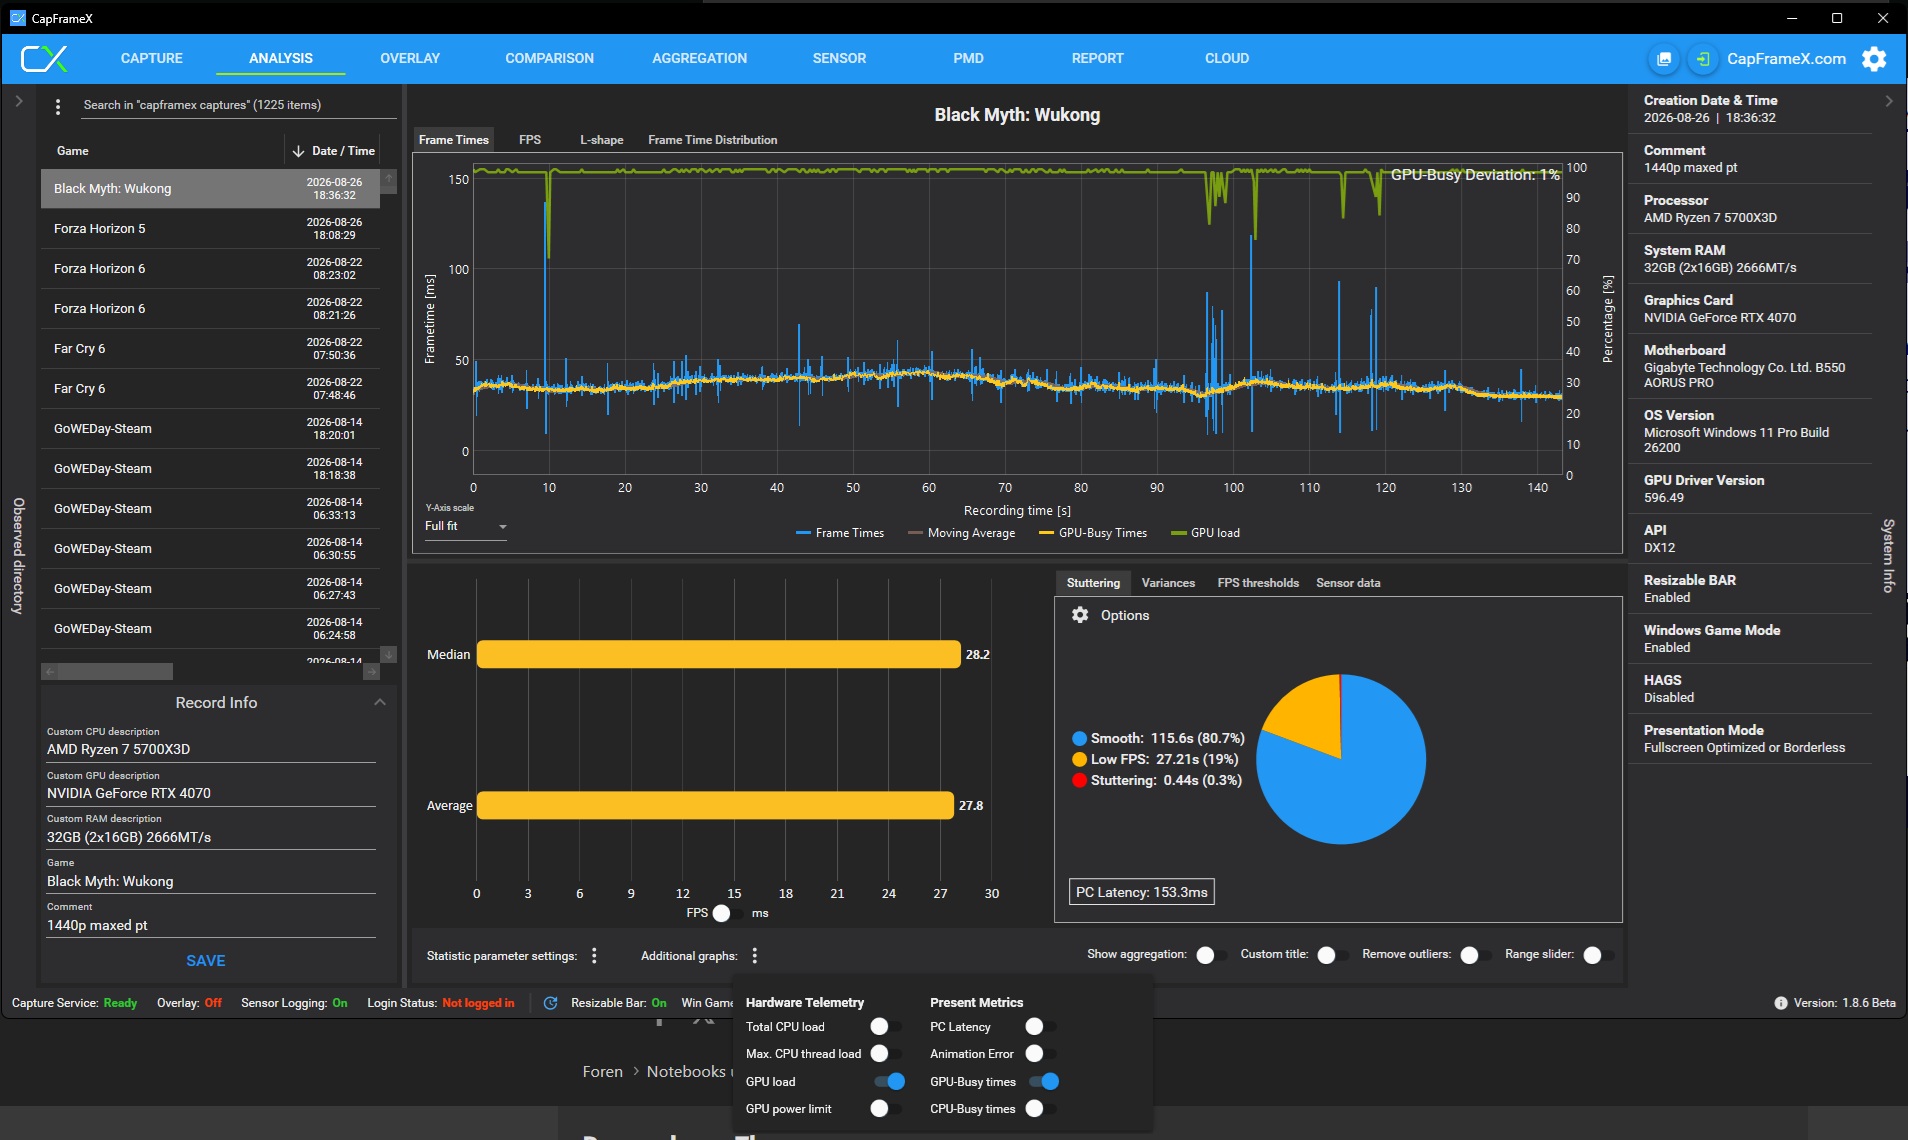Enable Max. CPU thread load graph
The image size is (1908, 1140).
(x=886, y=1054)
